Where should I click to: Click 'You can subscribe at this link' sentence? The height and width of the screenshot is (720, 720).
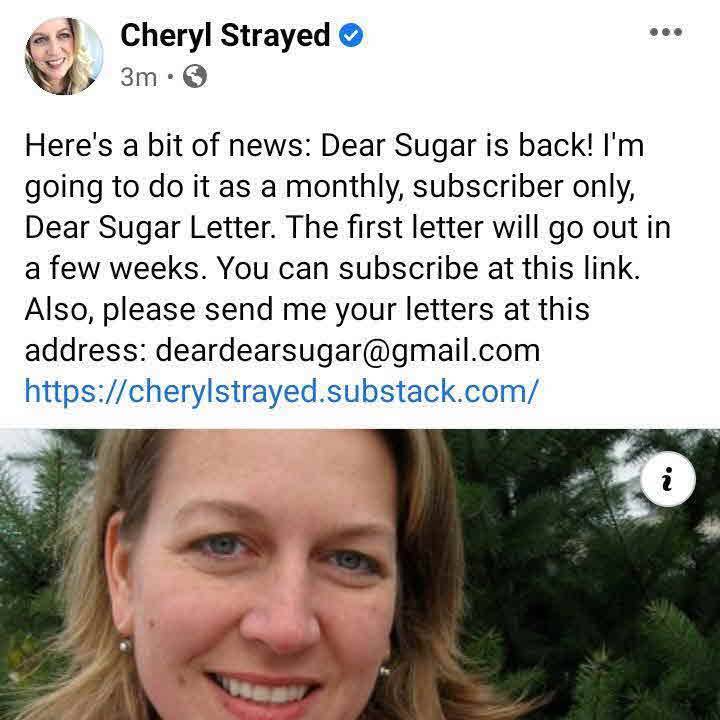pyautogui.click(x=428, y=268)
